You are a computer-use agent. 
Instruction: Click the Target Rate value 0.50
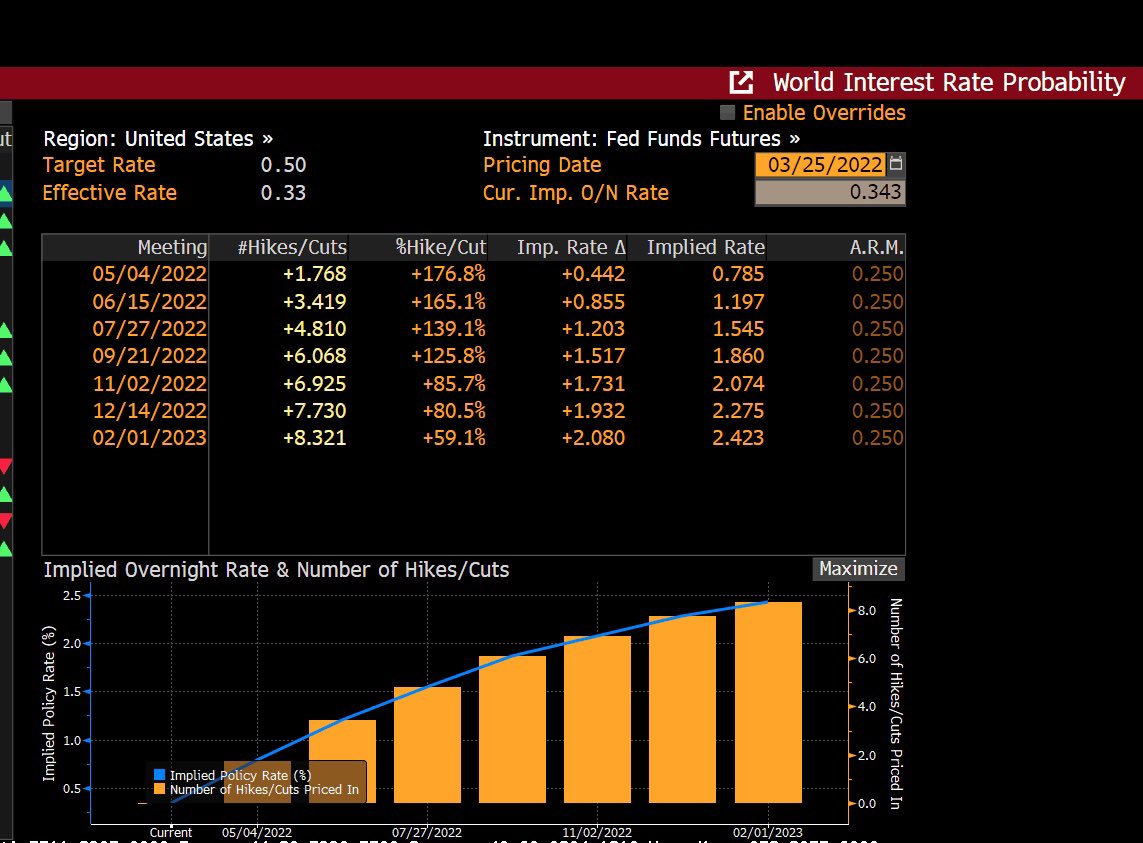point(284,165)
